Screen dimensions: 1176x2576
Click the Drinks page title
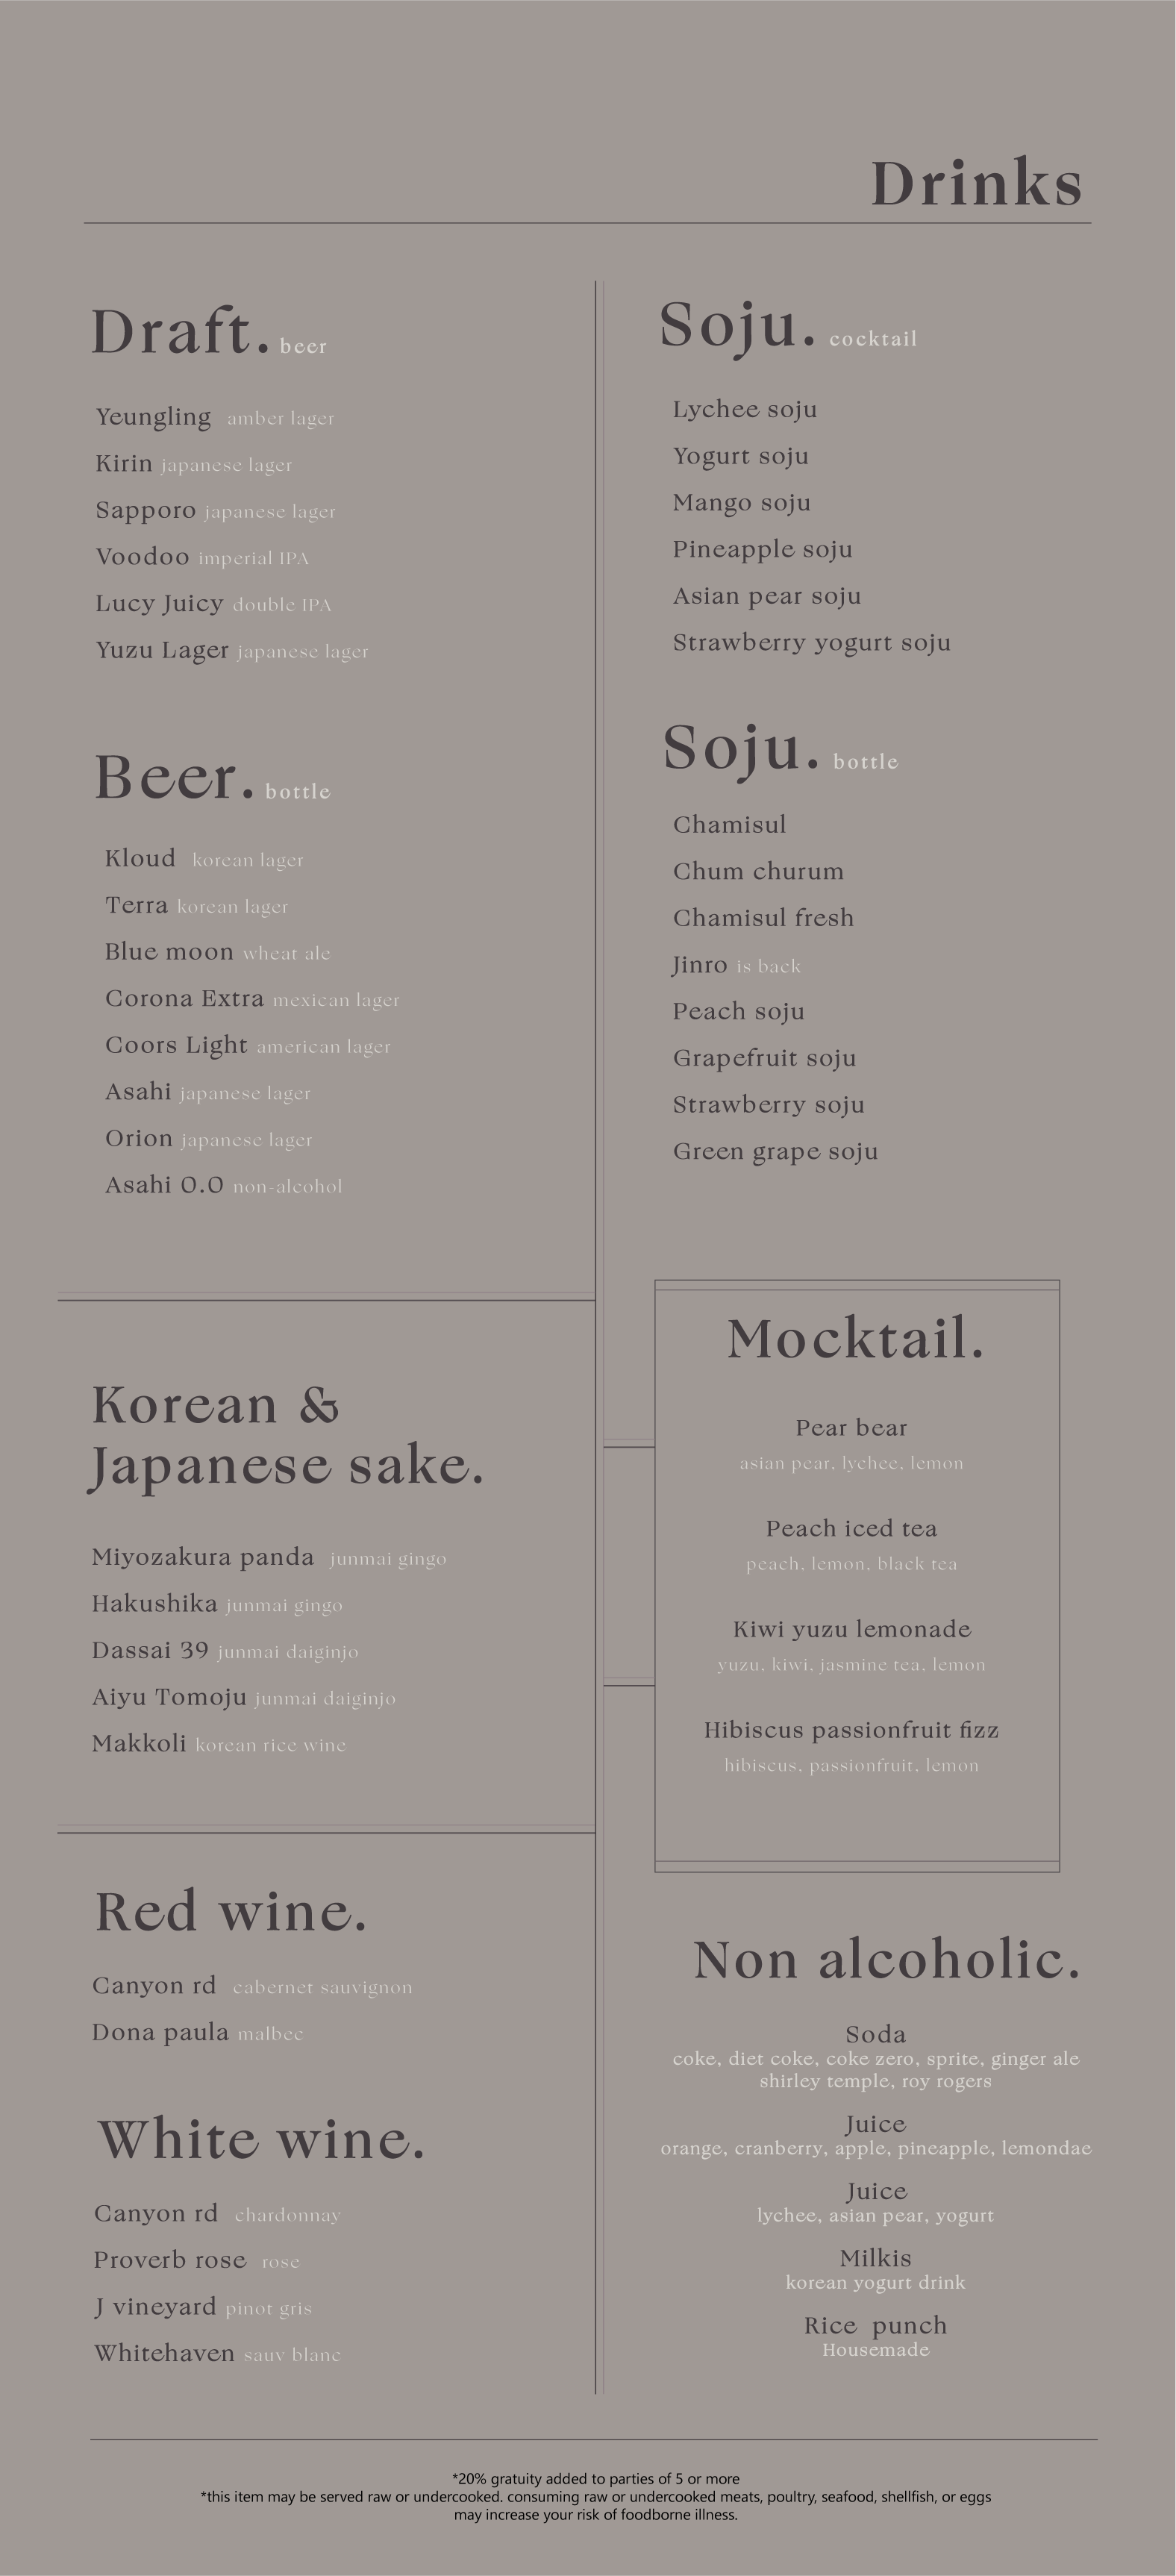coord(976,184)
